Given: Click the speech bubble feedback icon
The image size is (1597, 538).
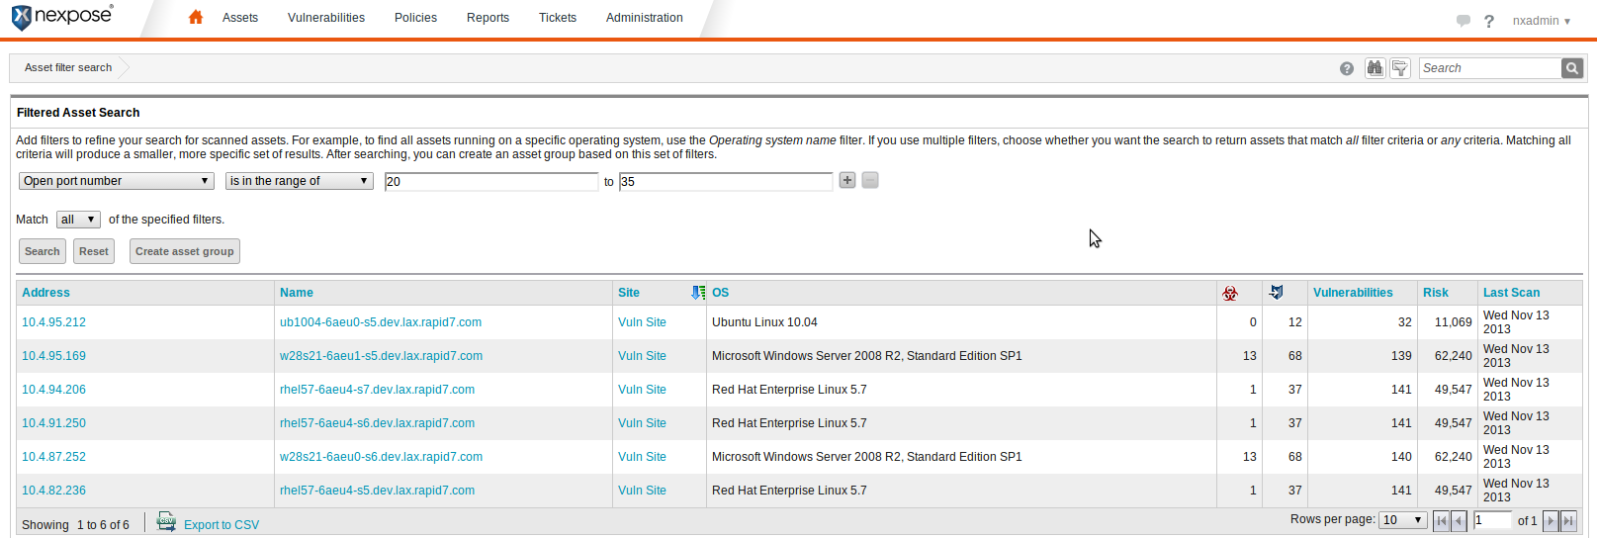Looking at the screenshot, I should pyautogui.click(x=1463, y=21).
